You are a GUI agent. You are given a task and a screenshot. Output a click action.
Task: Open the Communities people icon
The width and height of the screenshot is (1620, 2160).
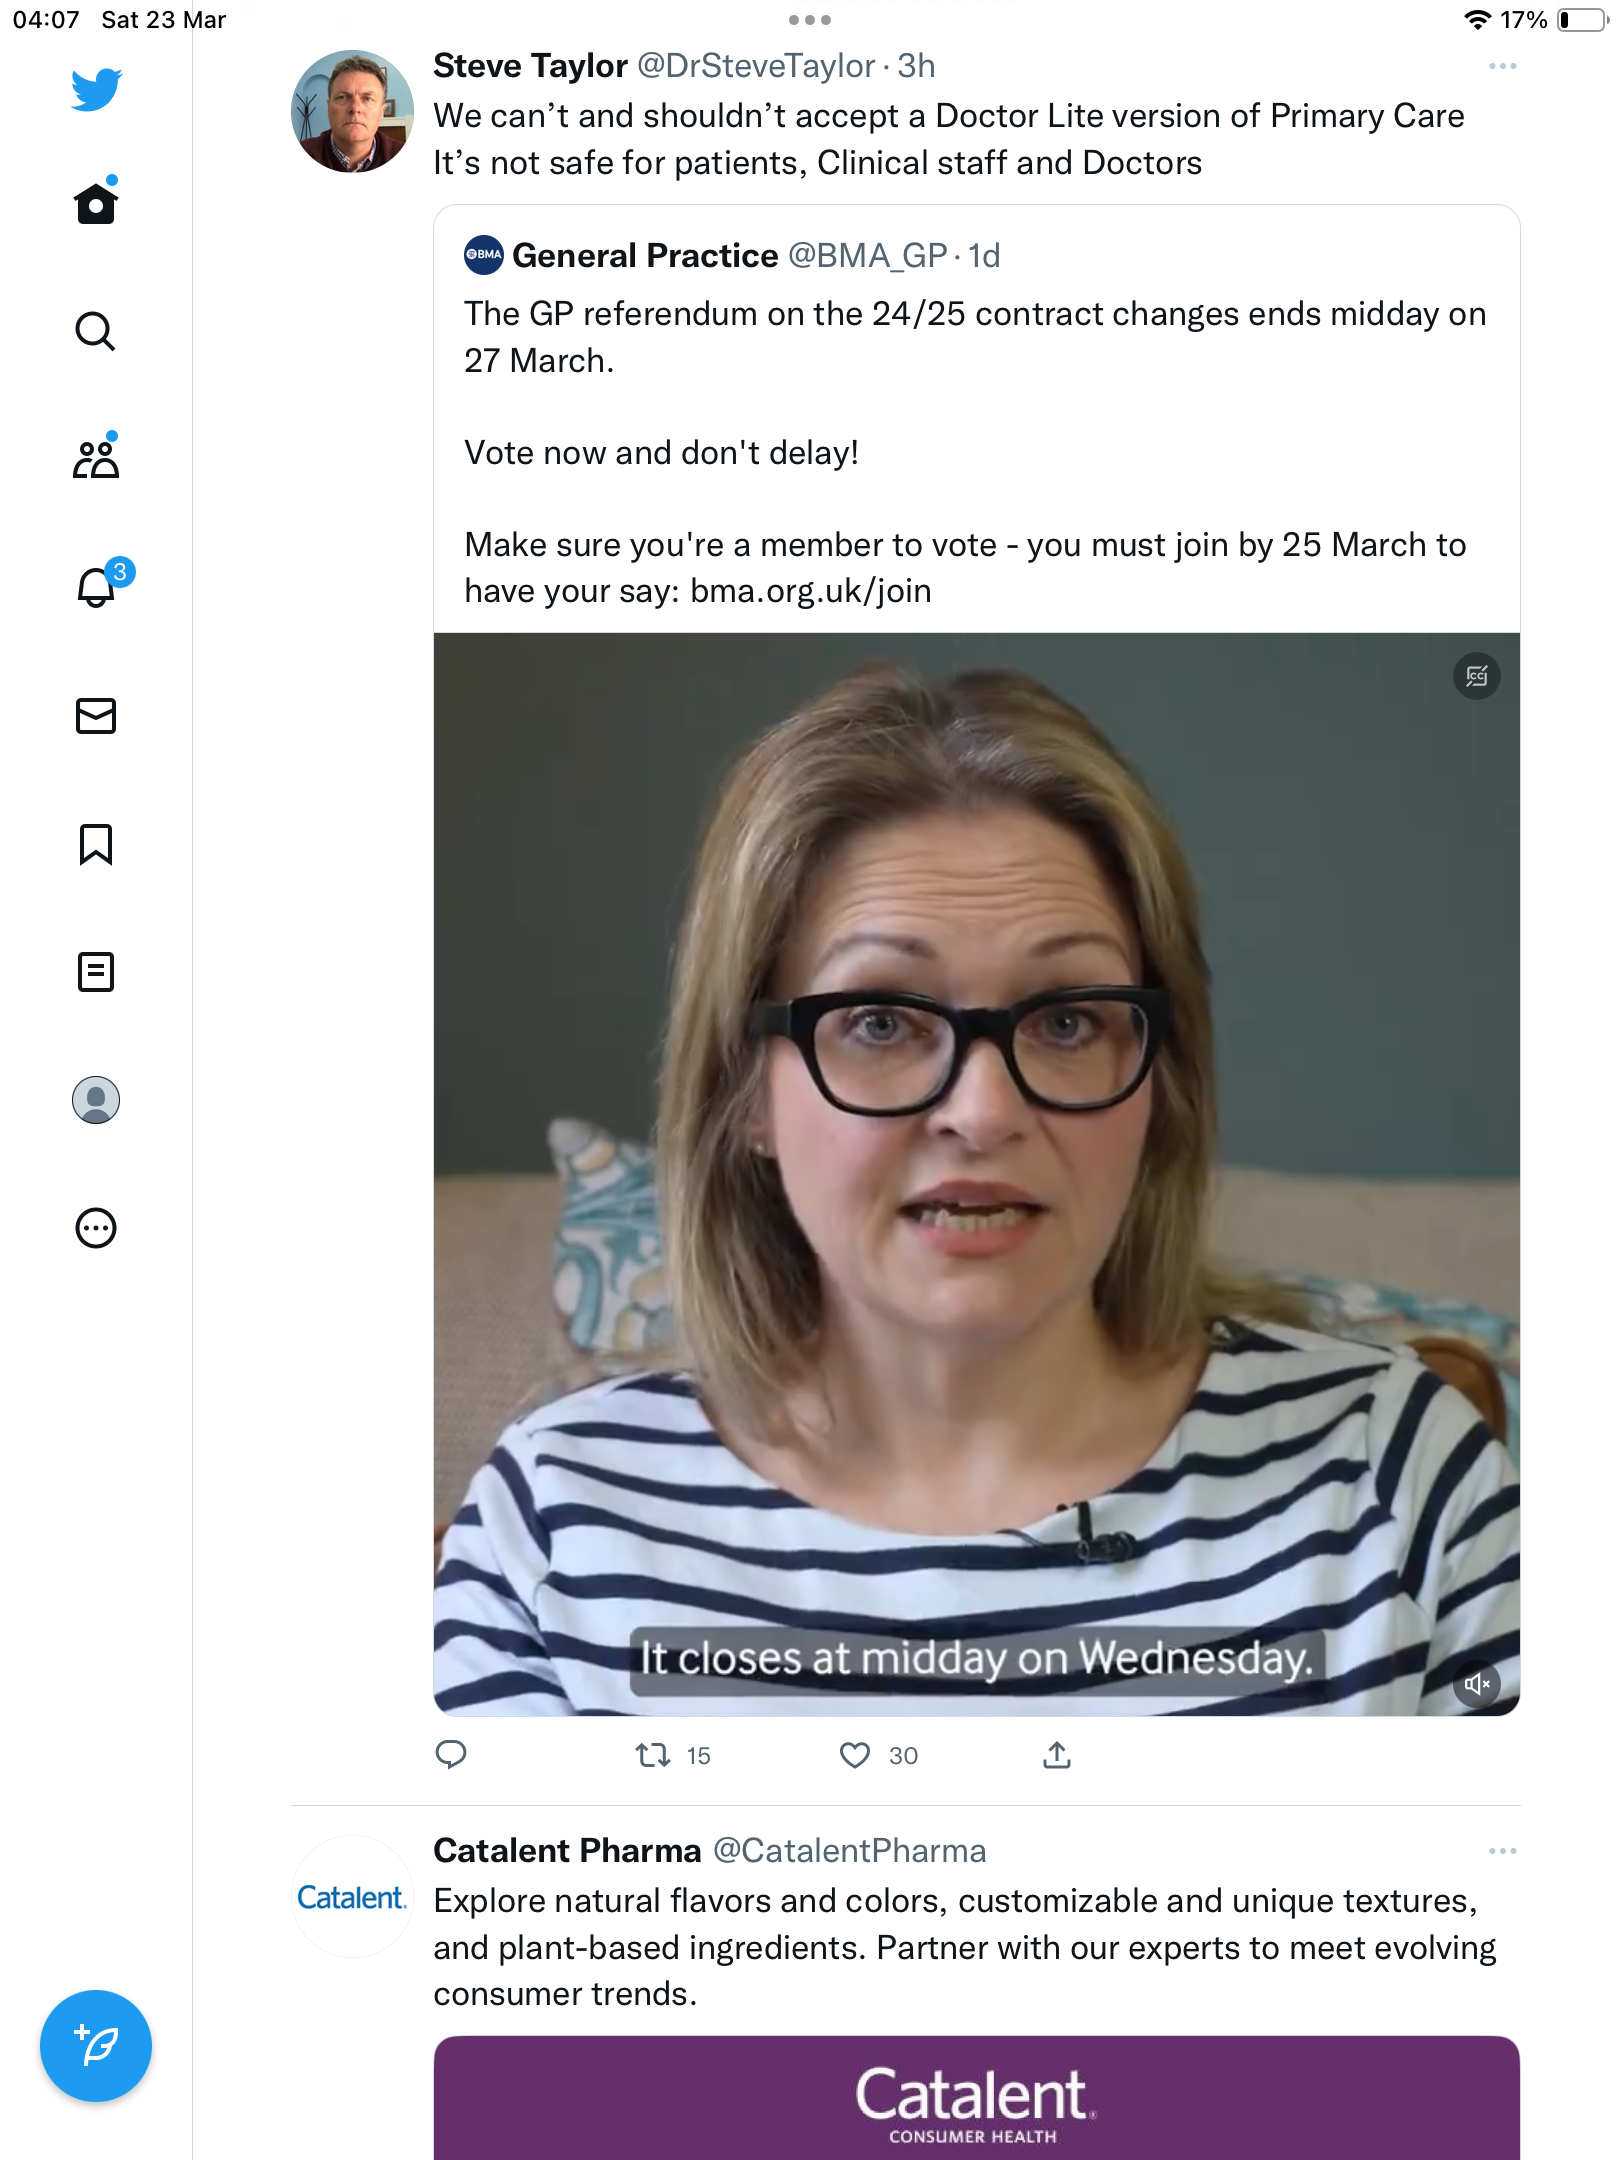96,458
